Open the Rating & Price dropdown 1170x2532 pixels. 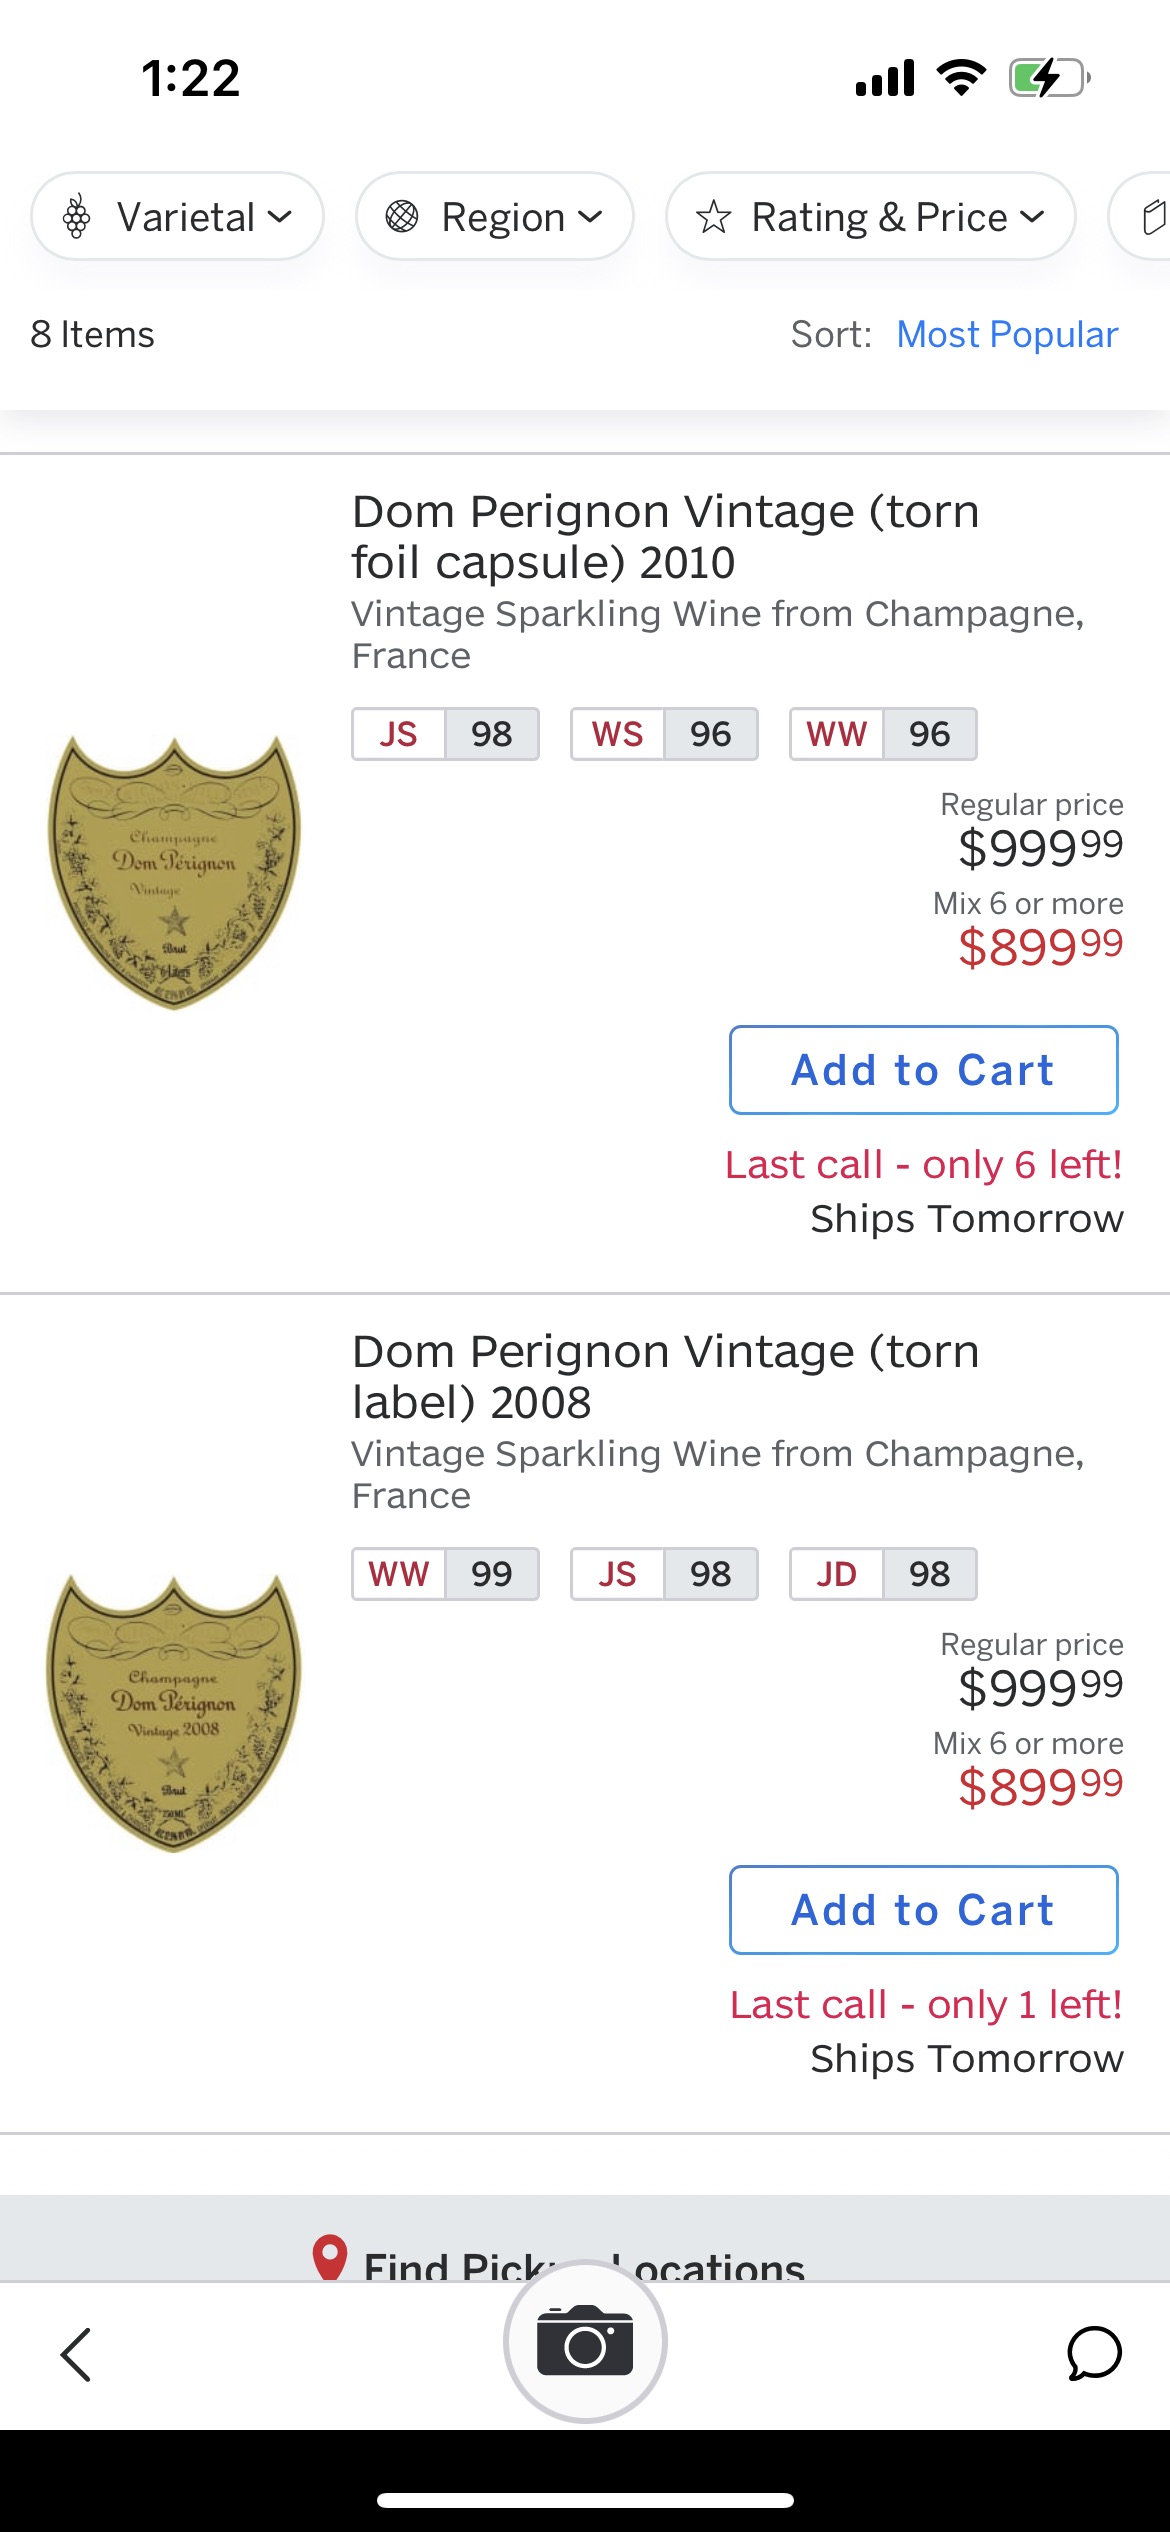pyautogui.click(x=871, y=217)
